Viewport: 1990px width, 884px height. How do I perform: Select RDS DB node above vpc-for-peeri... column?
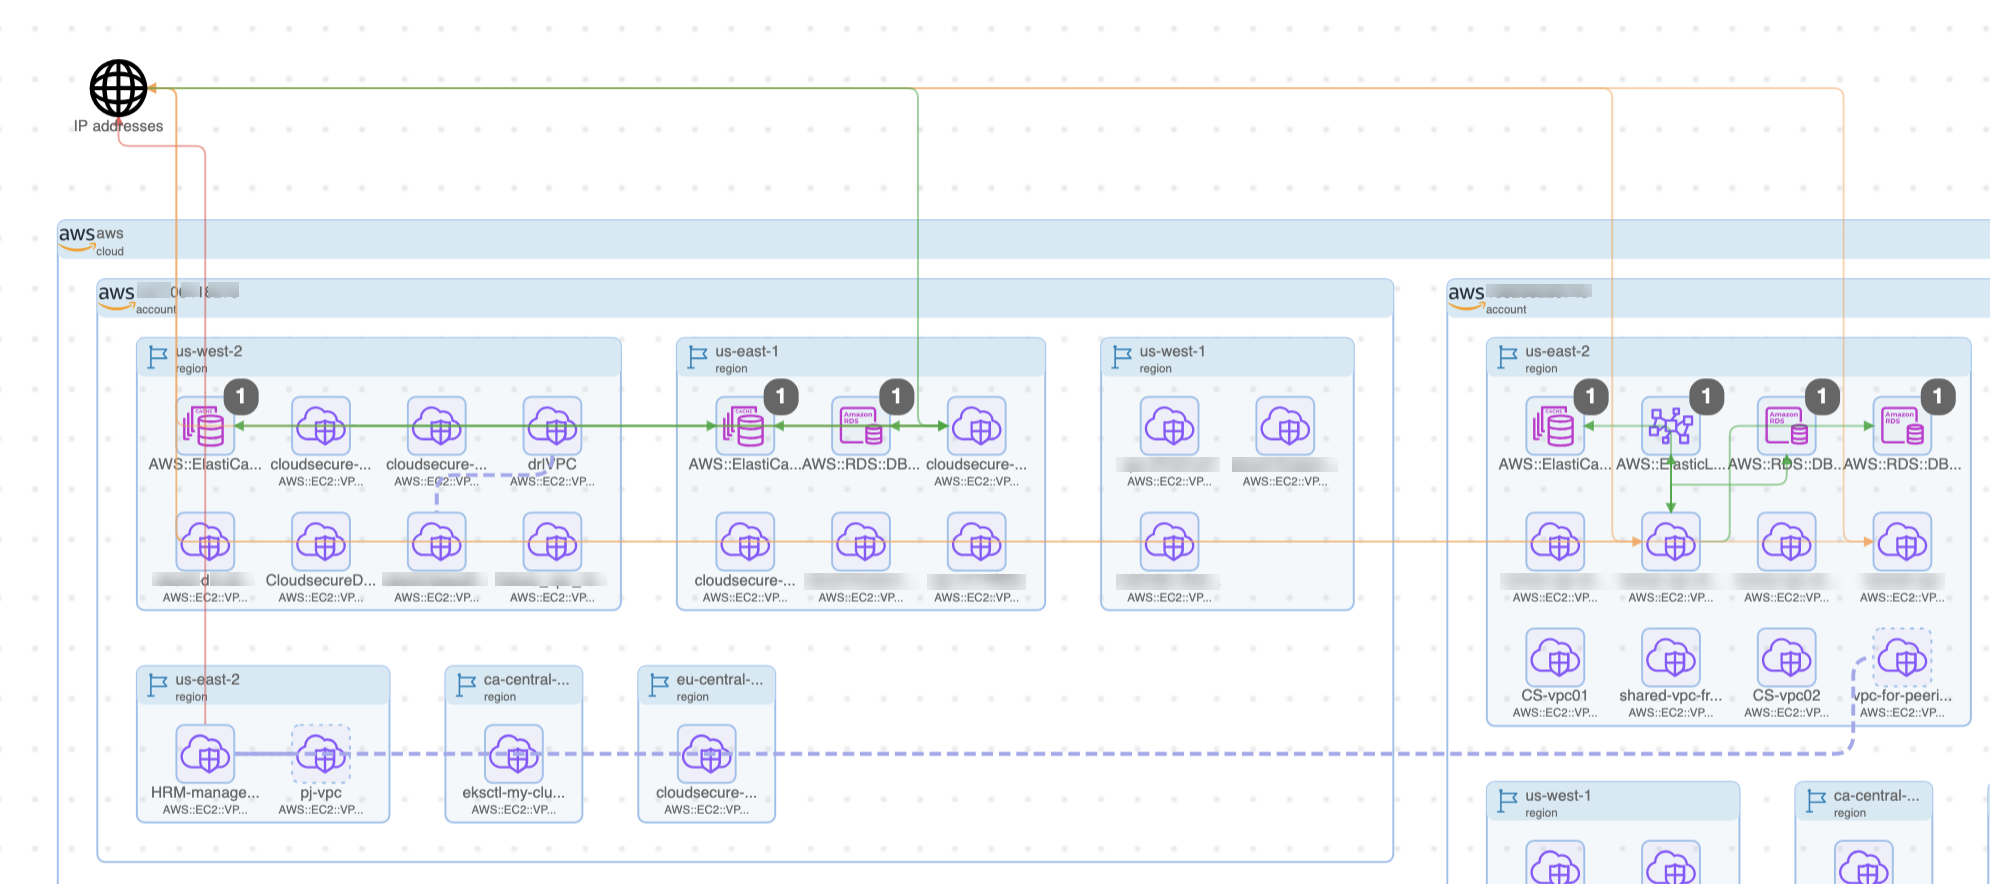1903,426
